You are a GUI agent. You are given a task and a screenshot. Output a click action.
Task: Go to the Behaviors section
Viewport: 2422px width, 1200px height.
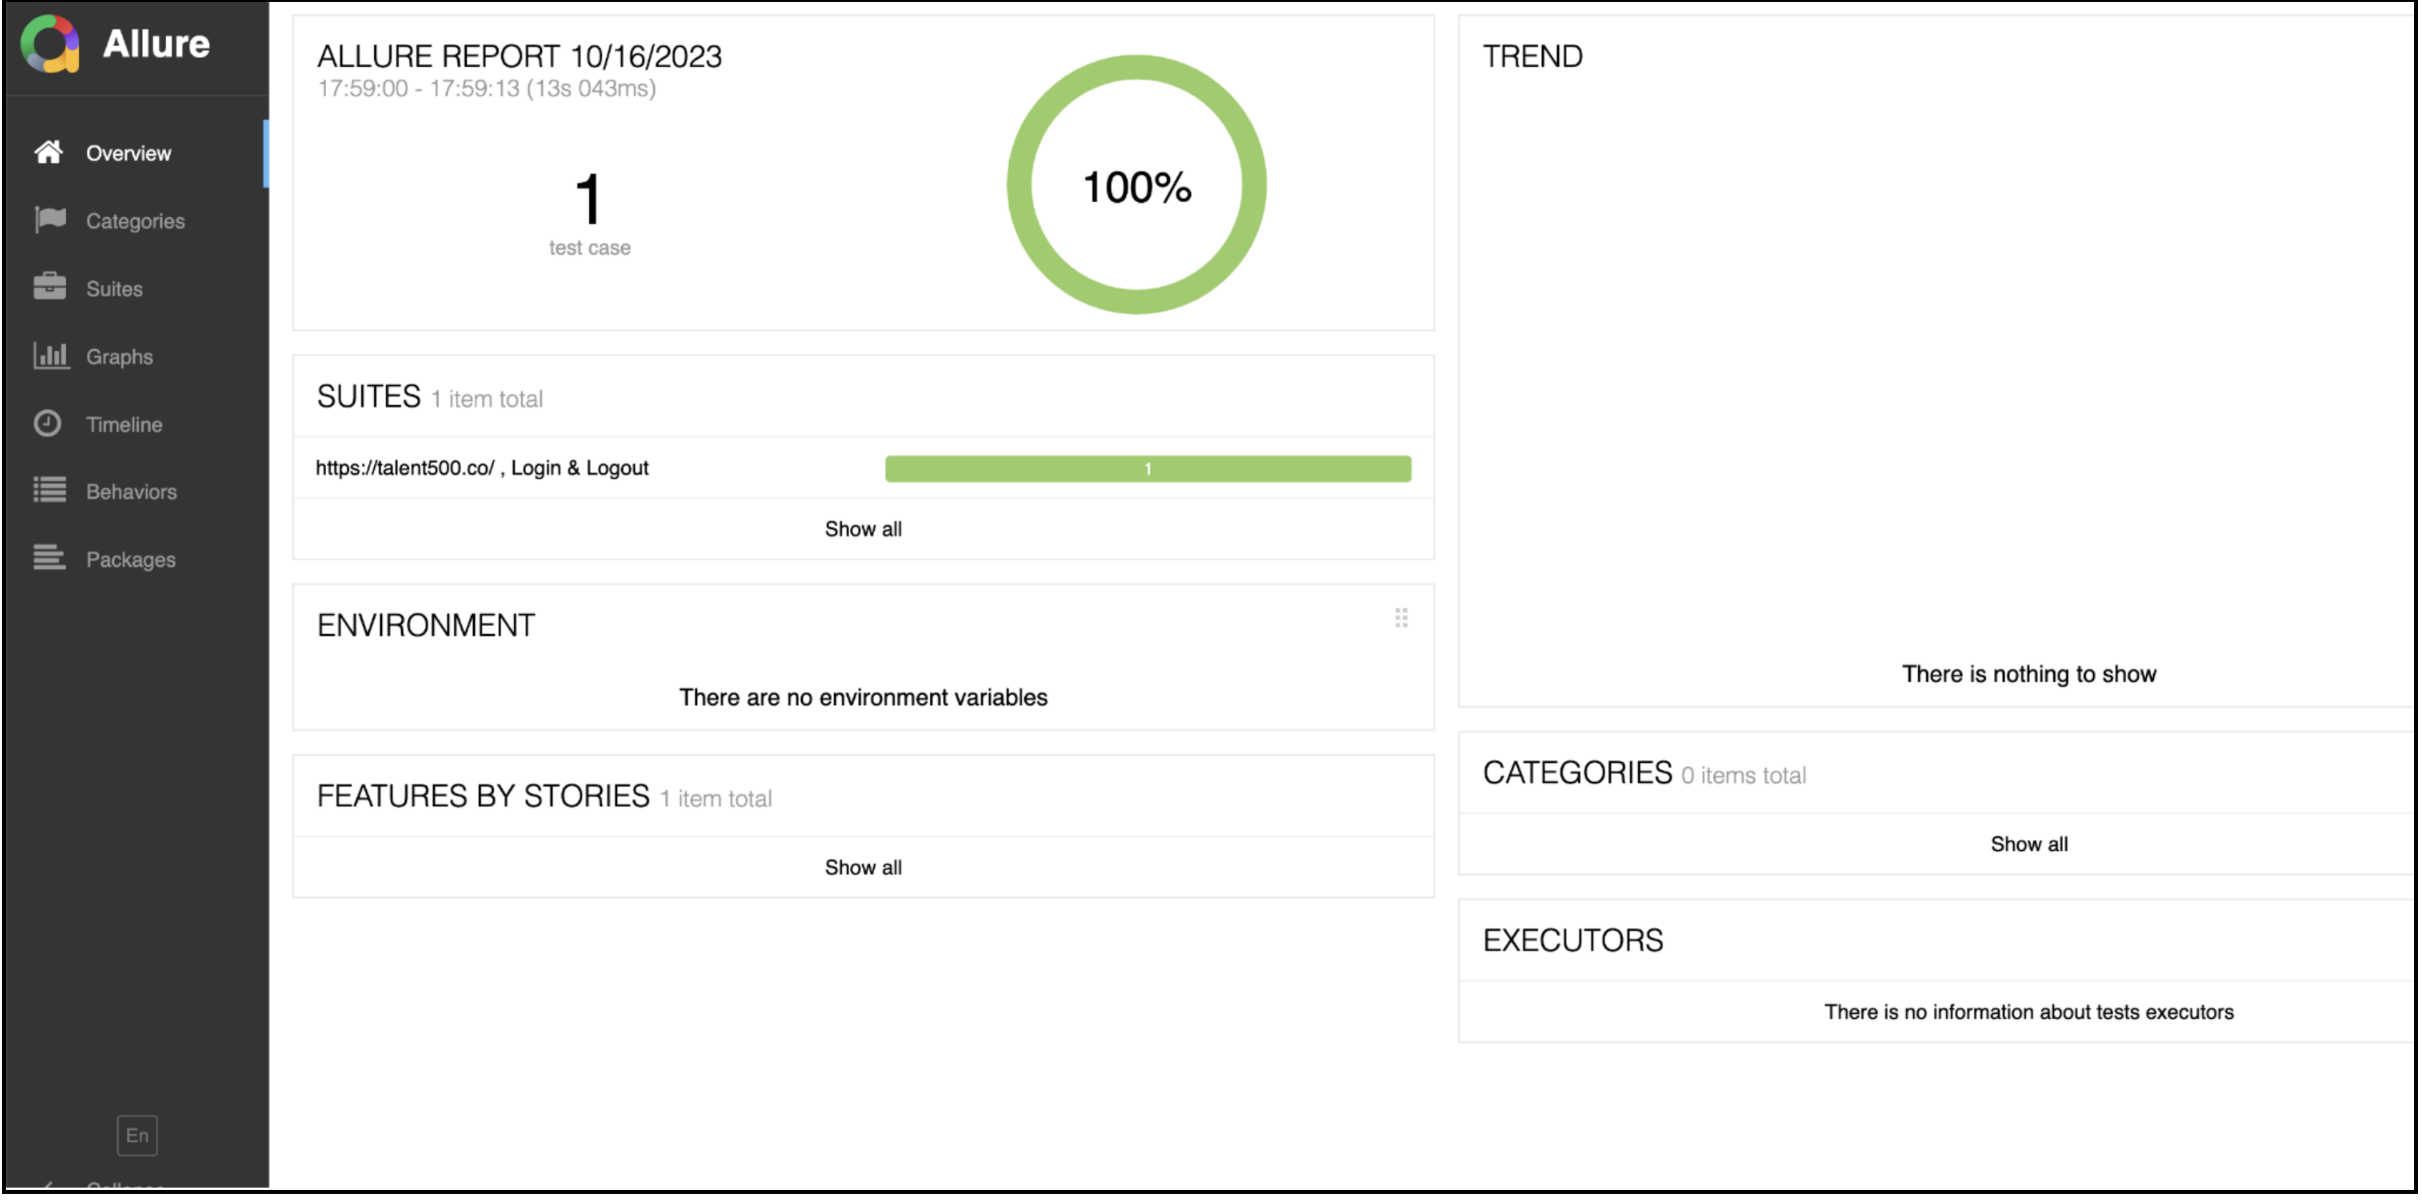click(x=131, y=492)
